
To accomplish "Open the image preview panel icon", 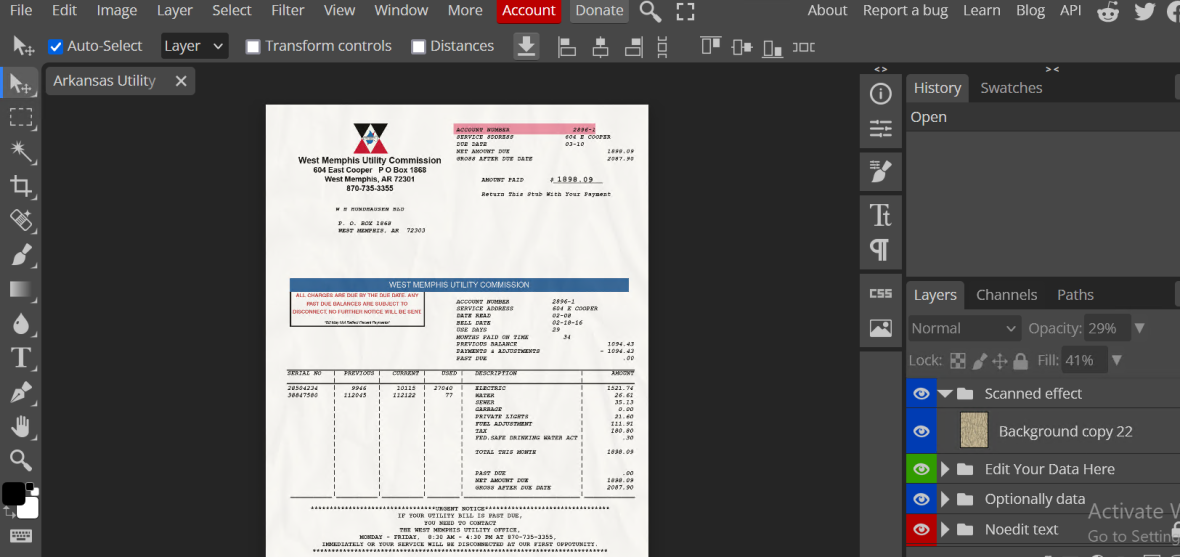I will pyautogui.click(x=880, y=328).
